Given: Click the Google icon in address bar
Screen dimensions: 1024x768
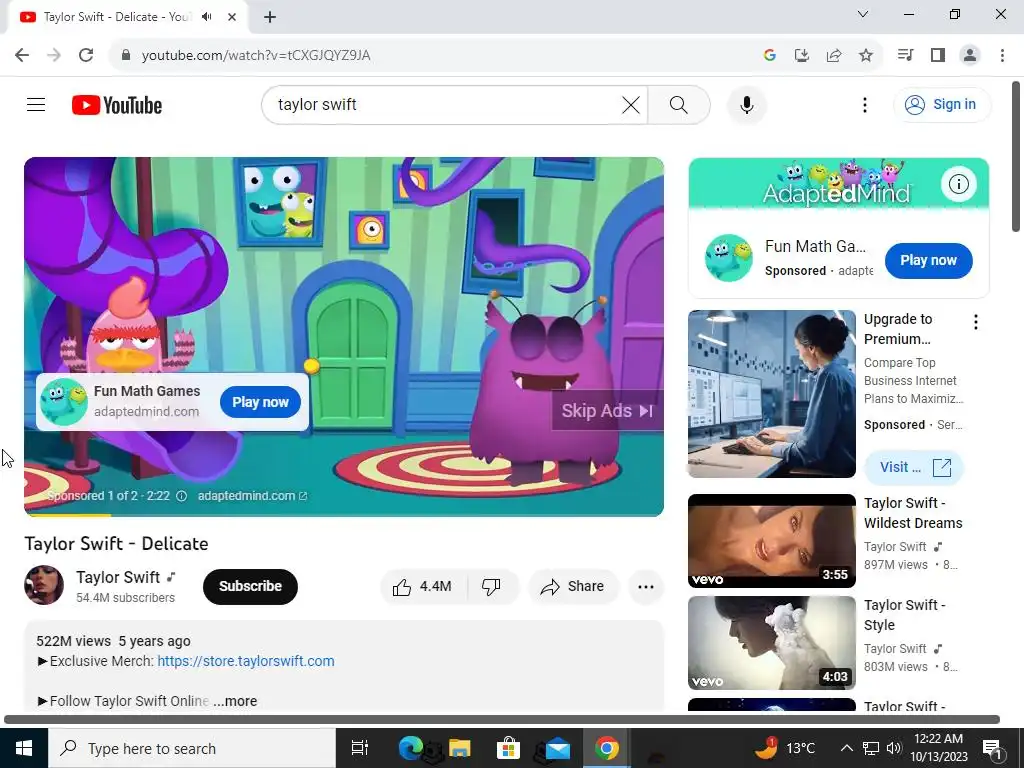Looking at the screenshot, I should tap(769, 56).
